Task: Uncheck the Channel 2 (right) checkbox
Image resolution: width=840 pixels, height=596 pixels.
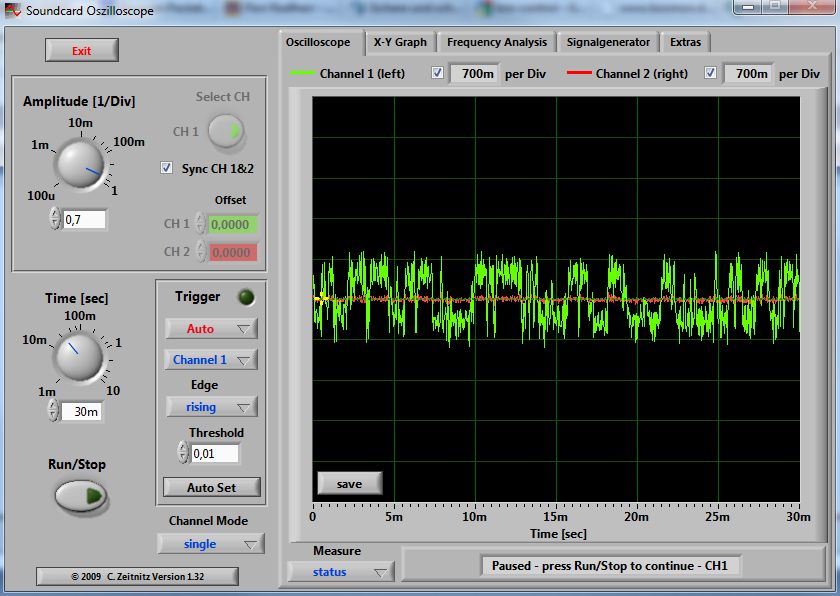Action: click(x=711, y=73)
